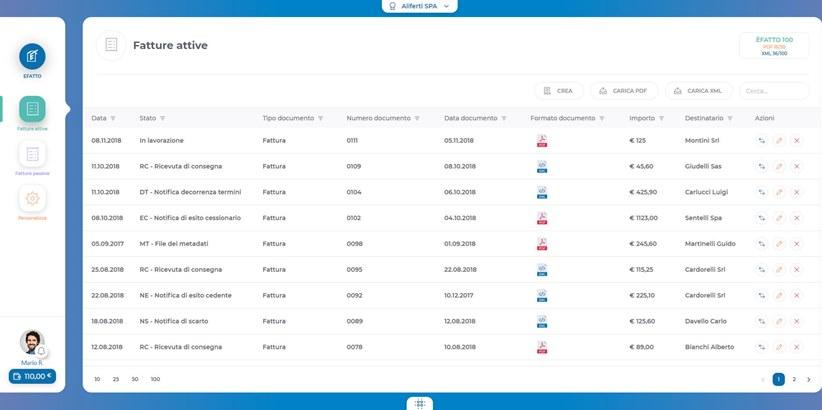Open the EFATTO app logo icon
This screenshot has height=410, width=822.
32,56
